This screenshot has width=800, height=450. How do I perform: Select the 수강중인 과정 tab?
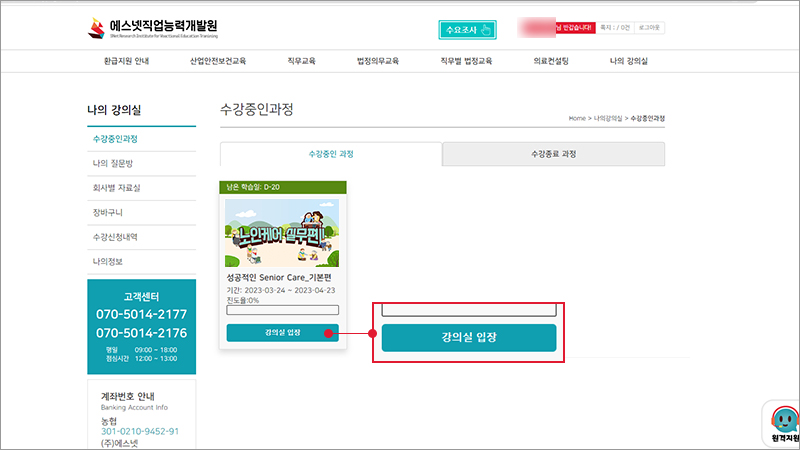(x=331, y=154)
